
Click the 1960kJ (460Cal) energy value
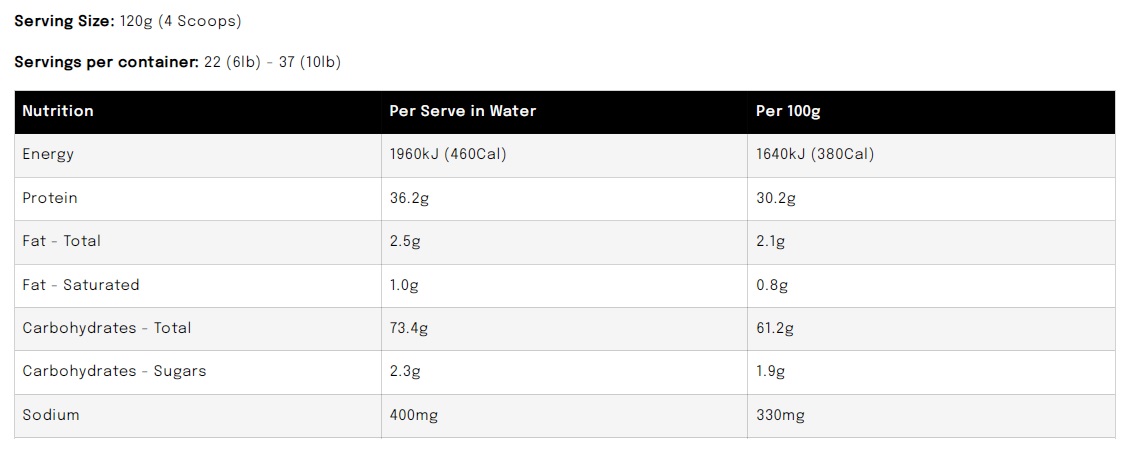point(447,155)
